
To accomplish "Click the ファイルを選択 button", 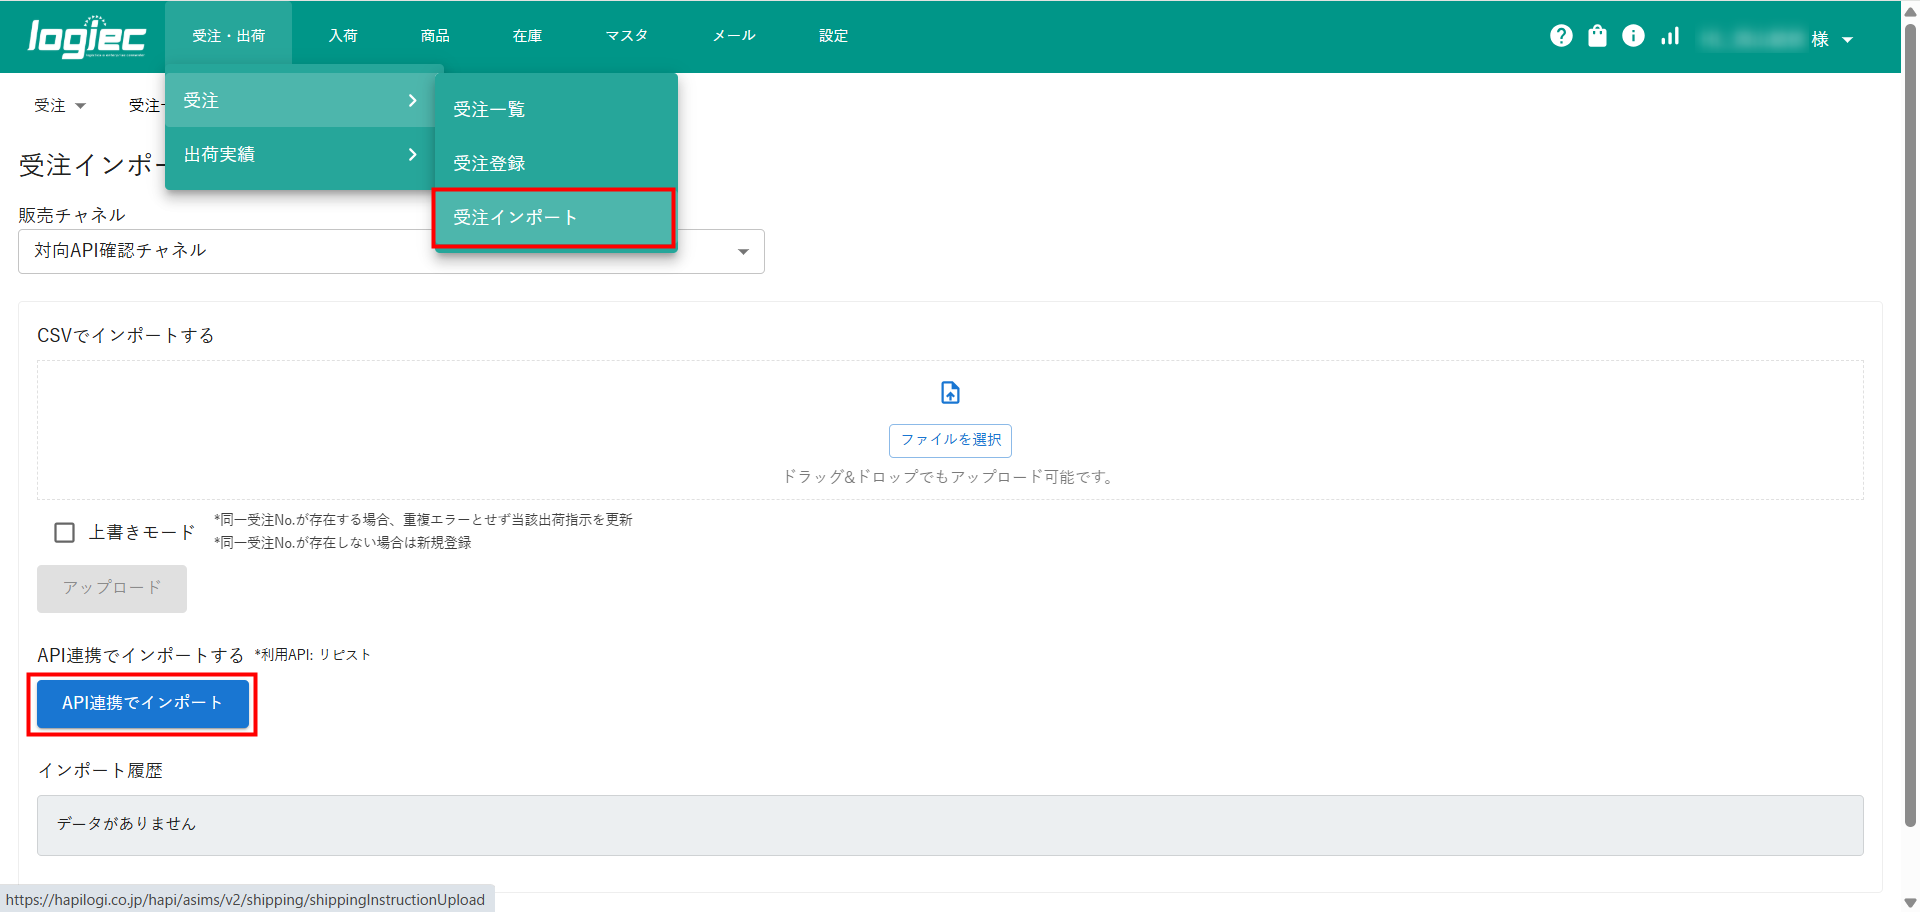I will (950, 440).
